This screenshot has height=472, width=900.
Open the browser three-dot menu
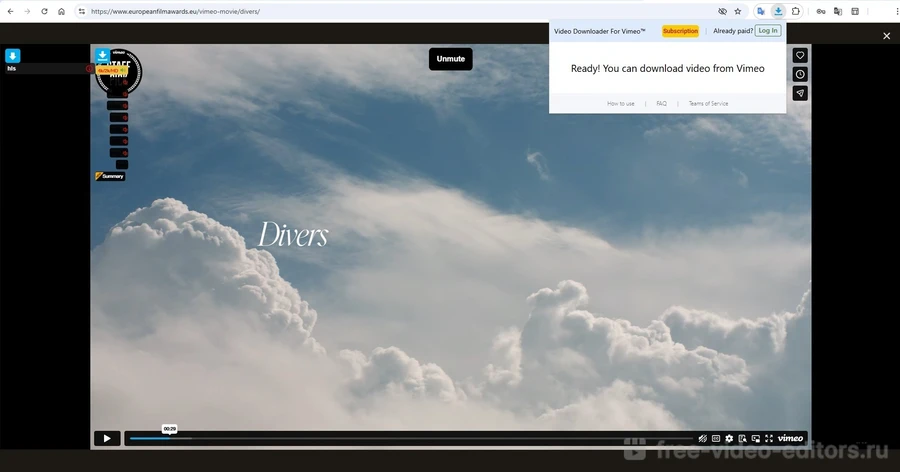(x=896, y=11)
